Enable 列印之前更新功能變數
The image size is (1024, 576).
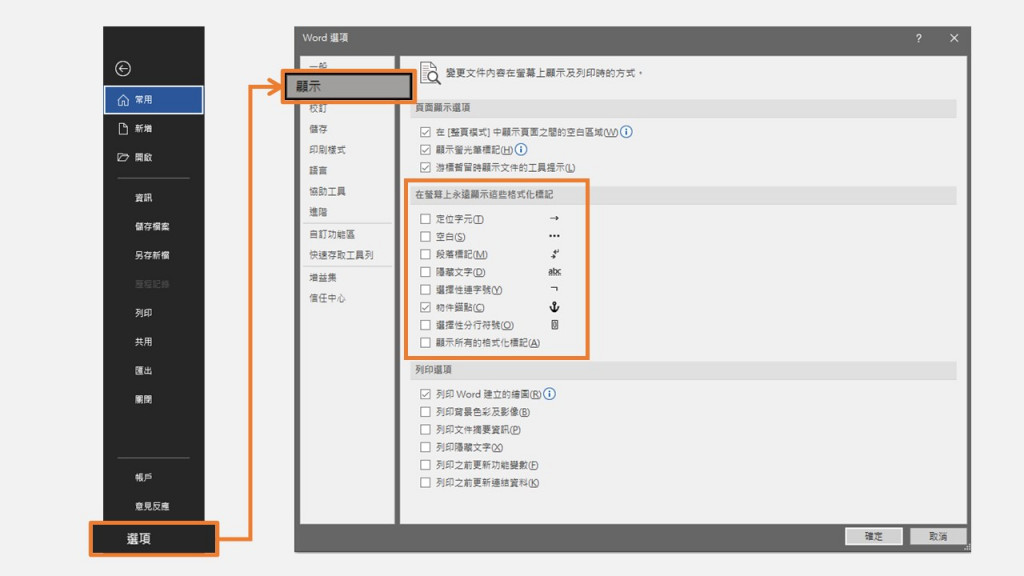tap(425, 464)
